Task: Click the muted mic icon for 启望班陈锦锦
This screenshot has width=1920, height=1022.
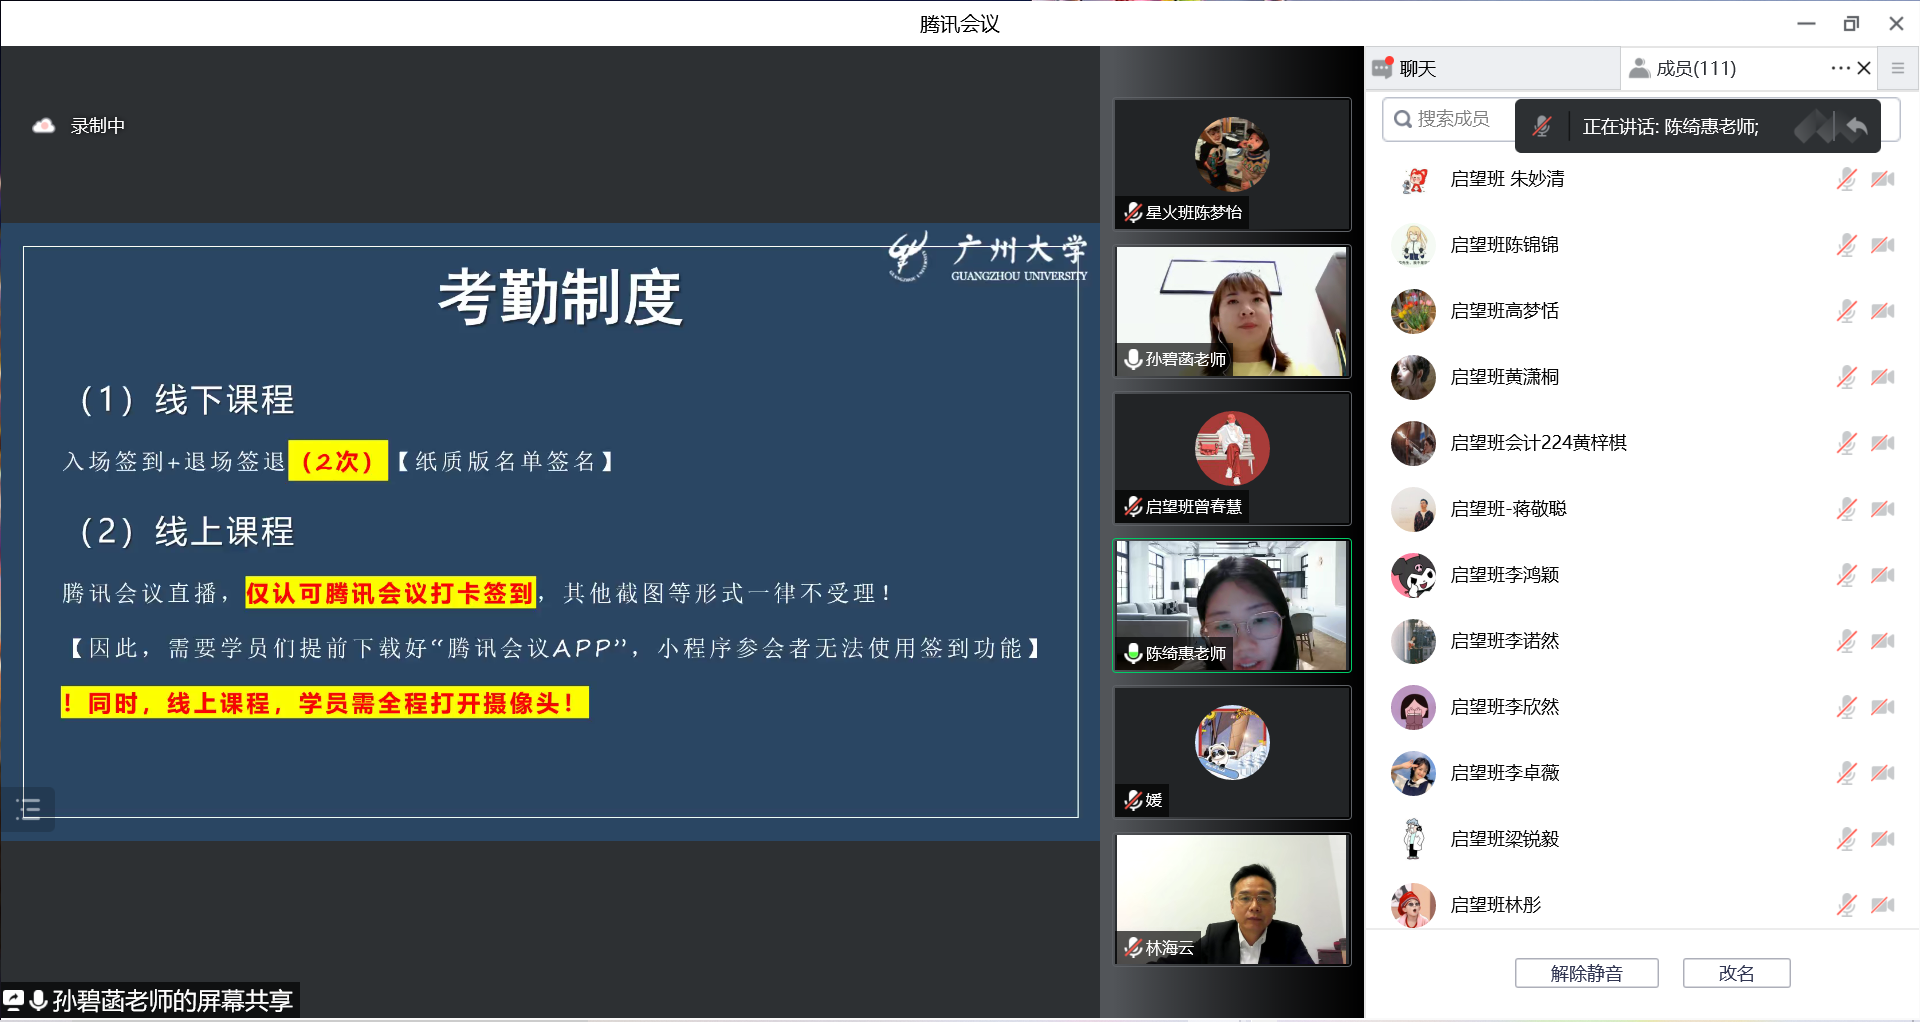Action: (1846, 245)
